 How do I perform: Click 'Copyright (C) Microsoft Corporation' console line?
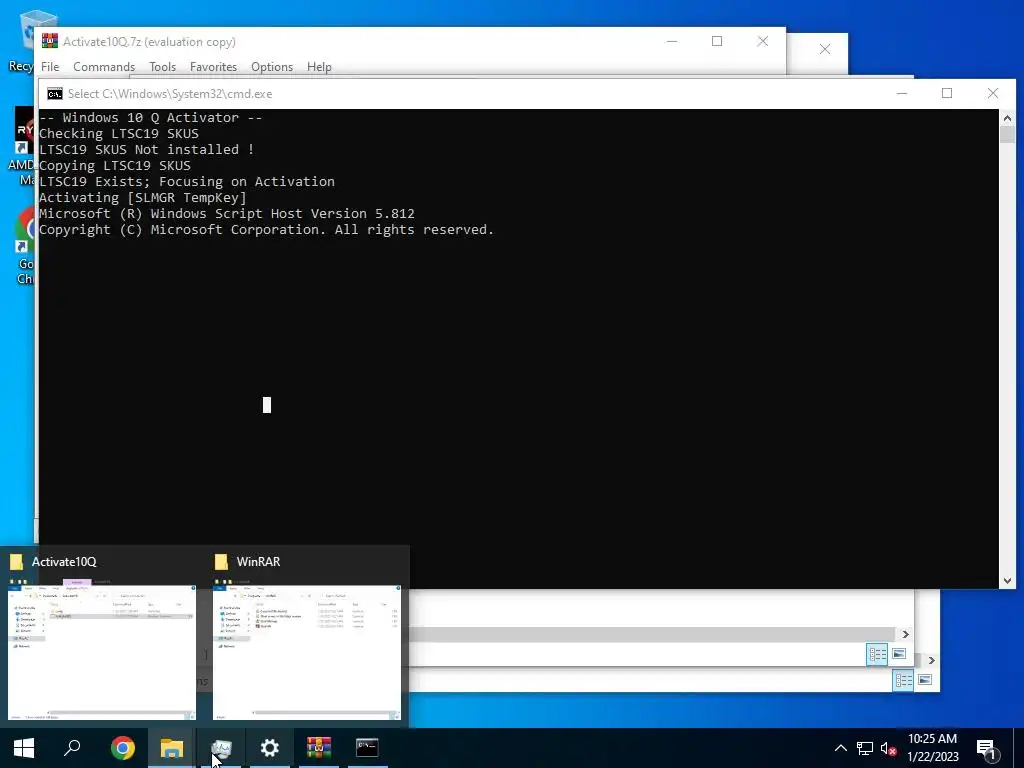(266, 229)
